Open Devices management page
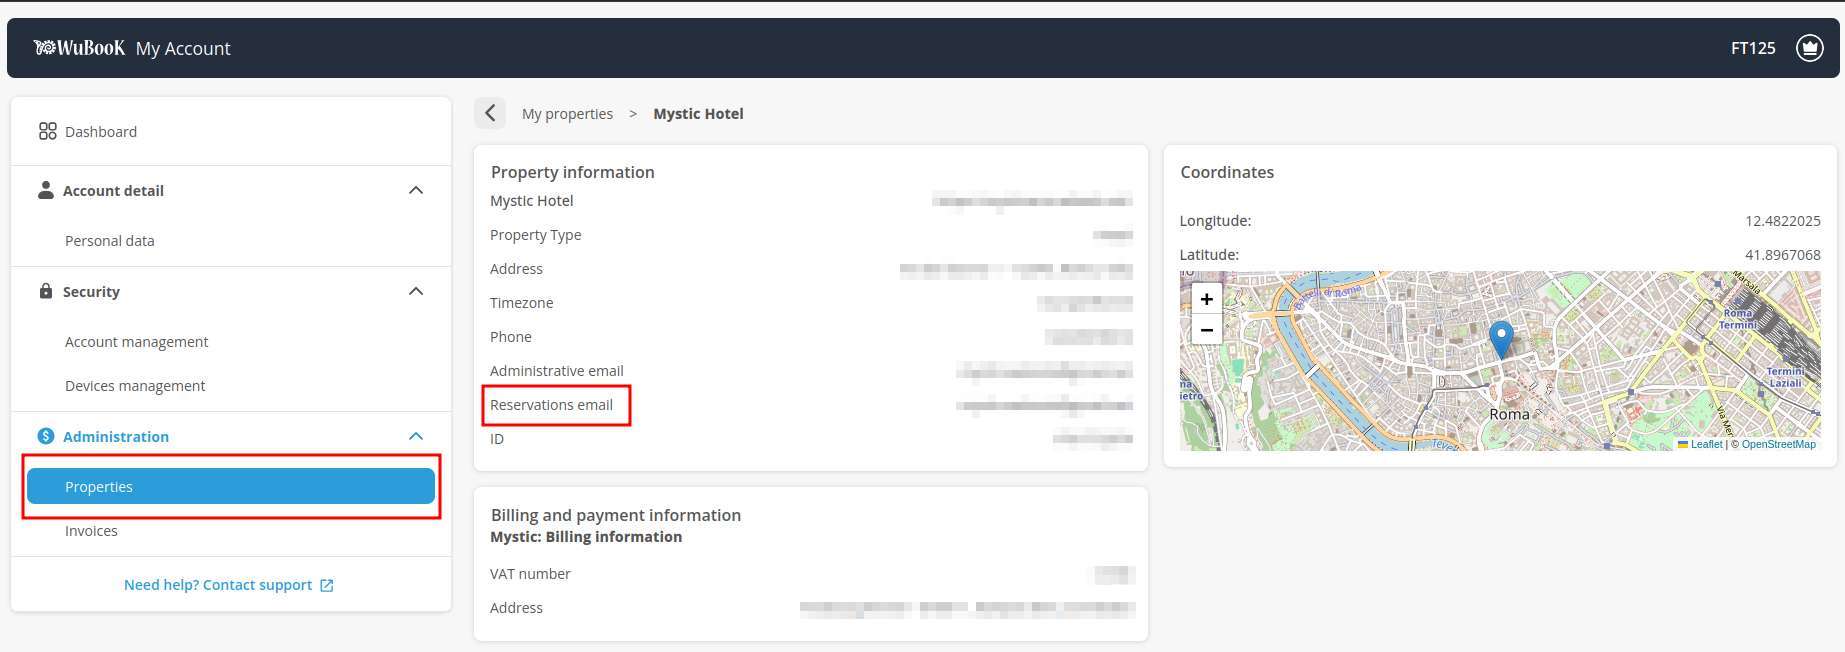The width and height of the screenshot is (1845, 652). [135, 386]
